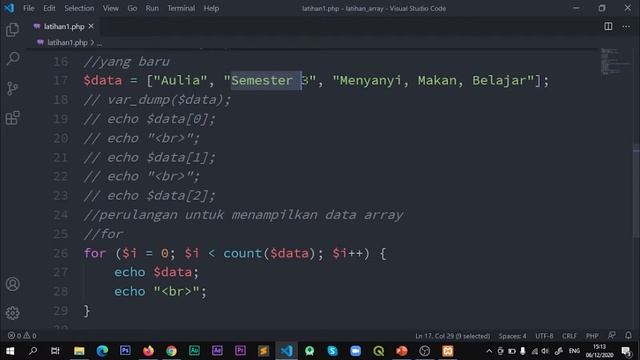The image size is (640, 360).
Task: Open Windows taskbar search
Action: pyautogui.click(x=33, y=351)
